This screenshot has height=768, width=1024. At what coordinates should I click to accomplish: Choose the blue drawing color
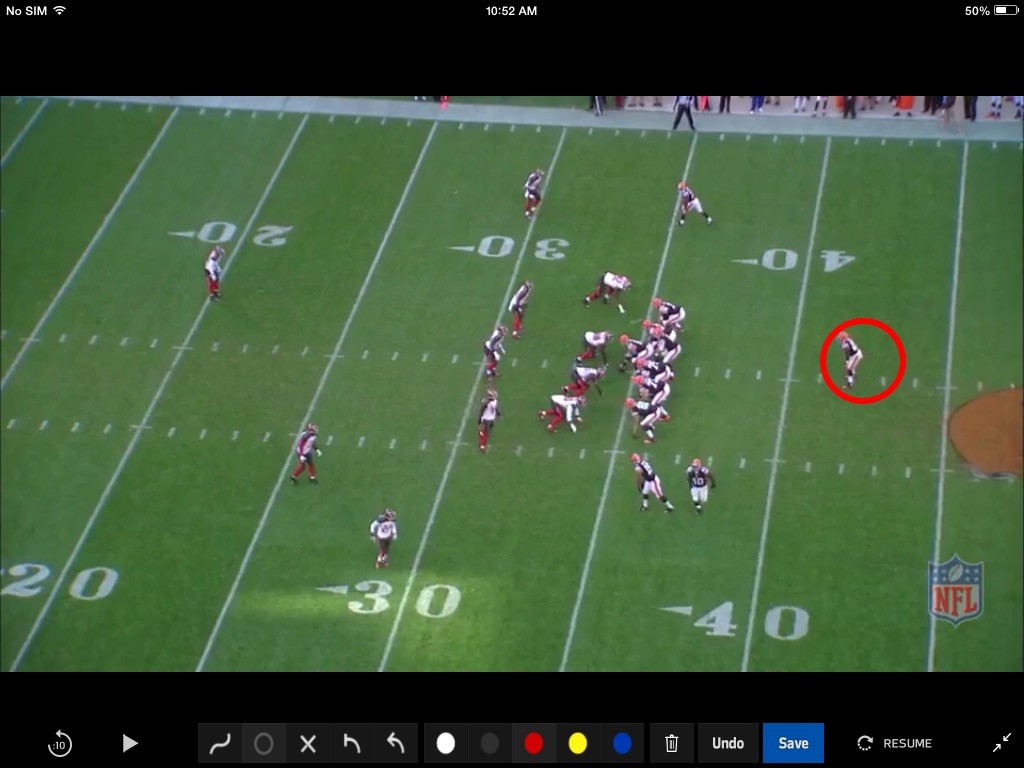coord(622,743)
